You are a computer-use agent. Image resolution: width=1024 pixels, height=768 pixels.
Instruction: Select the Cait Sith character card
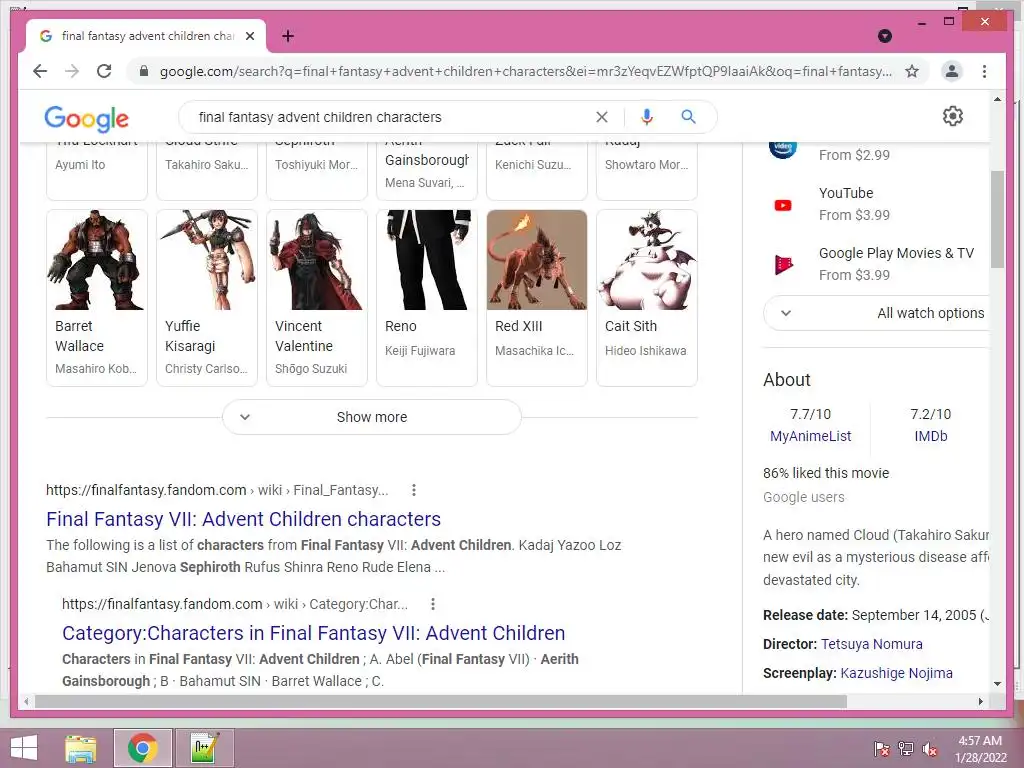click(647, 298)
